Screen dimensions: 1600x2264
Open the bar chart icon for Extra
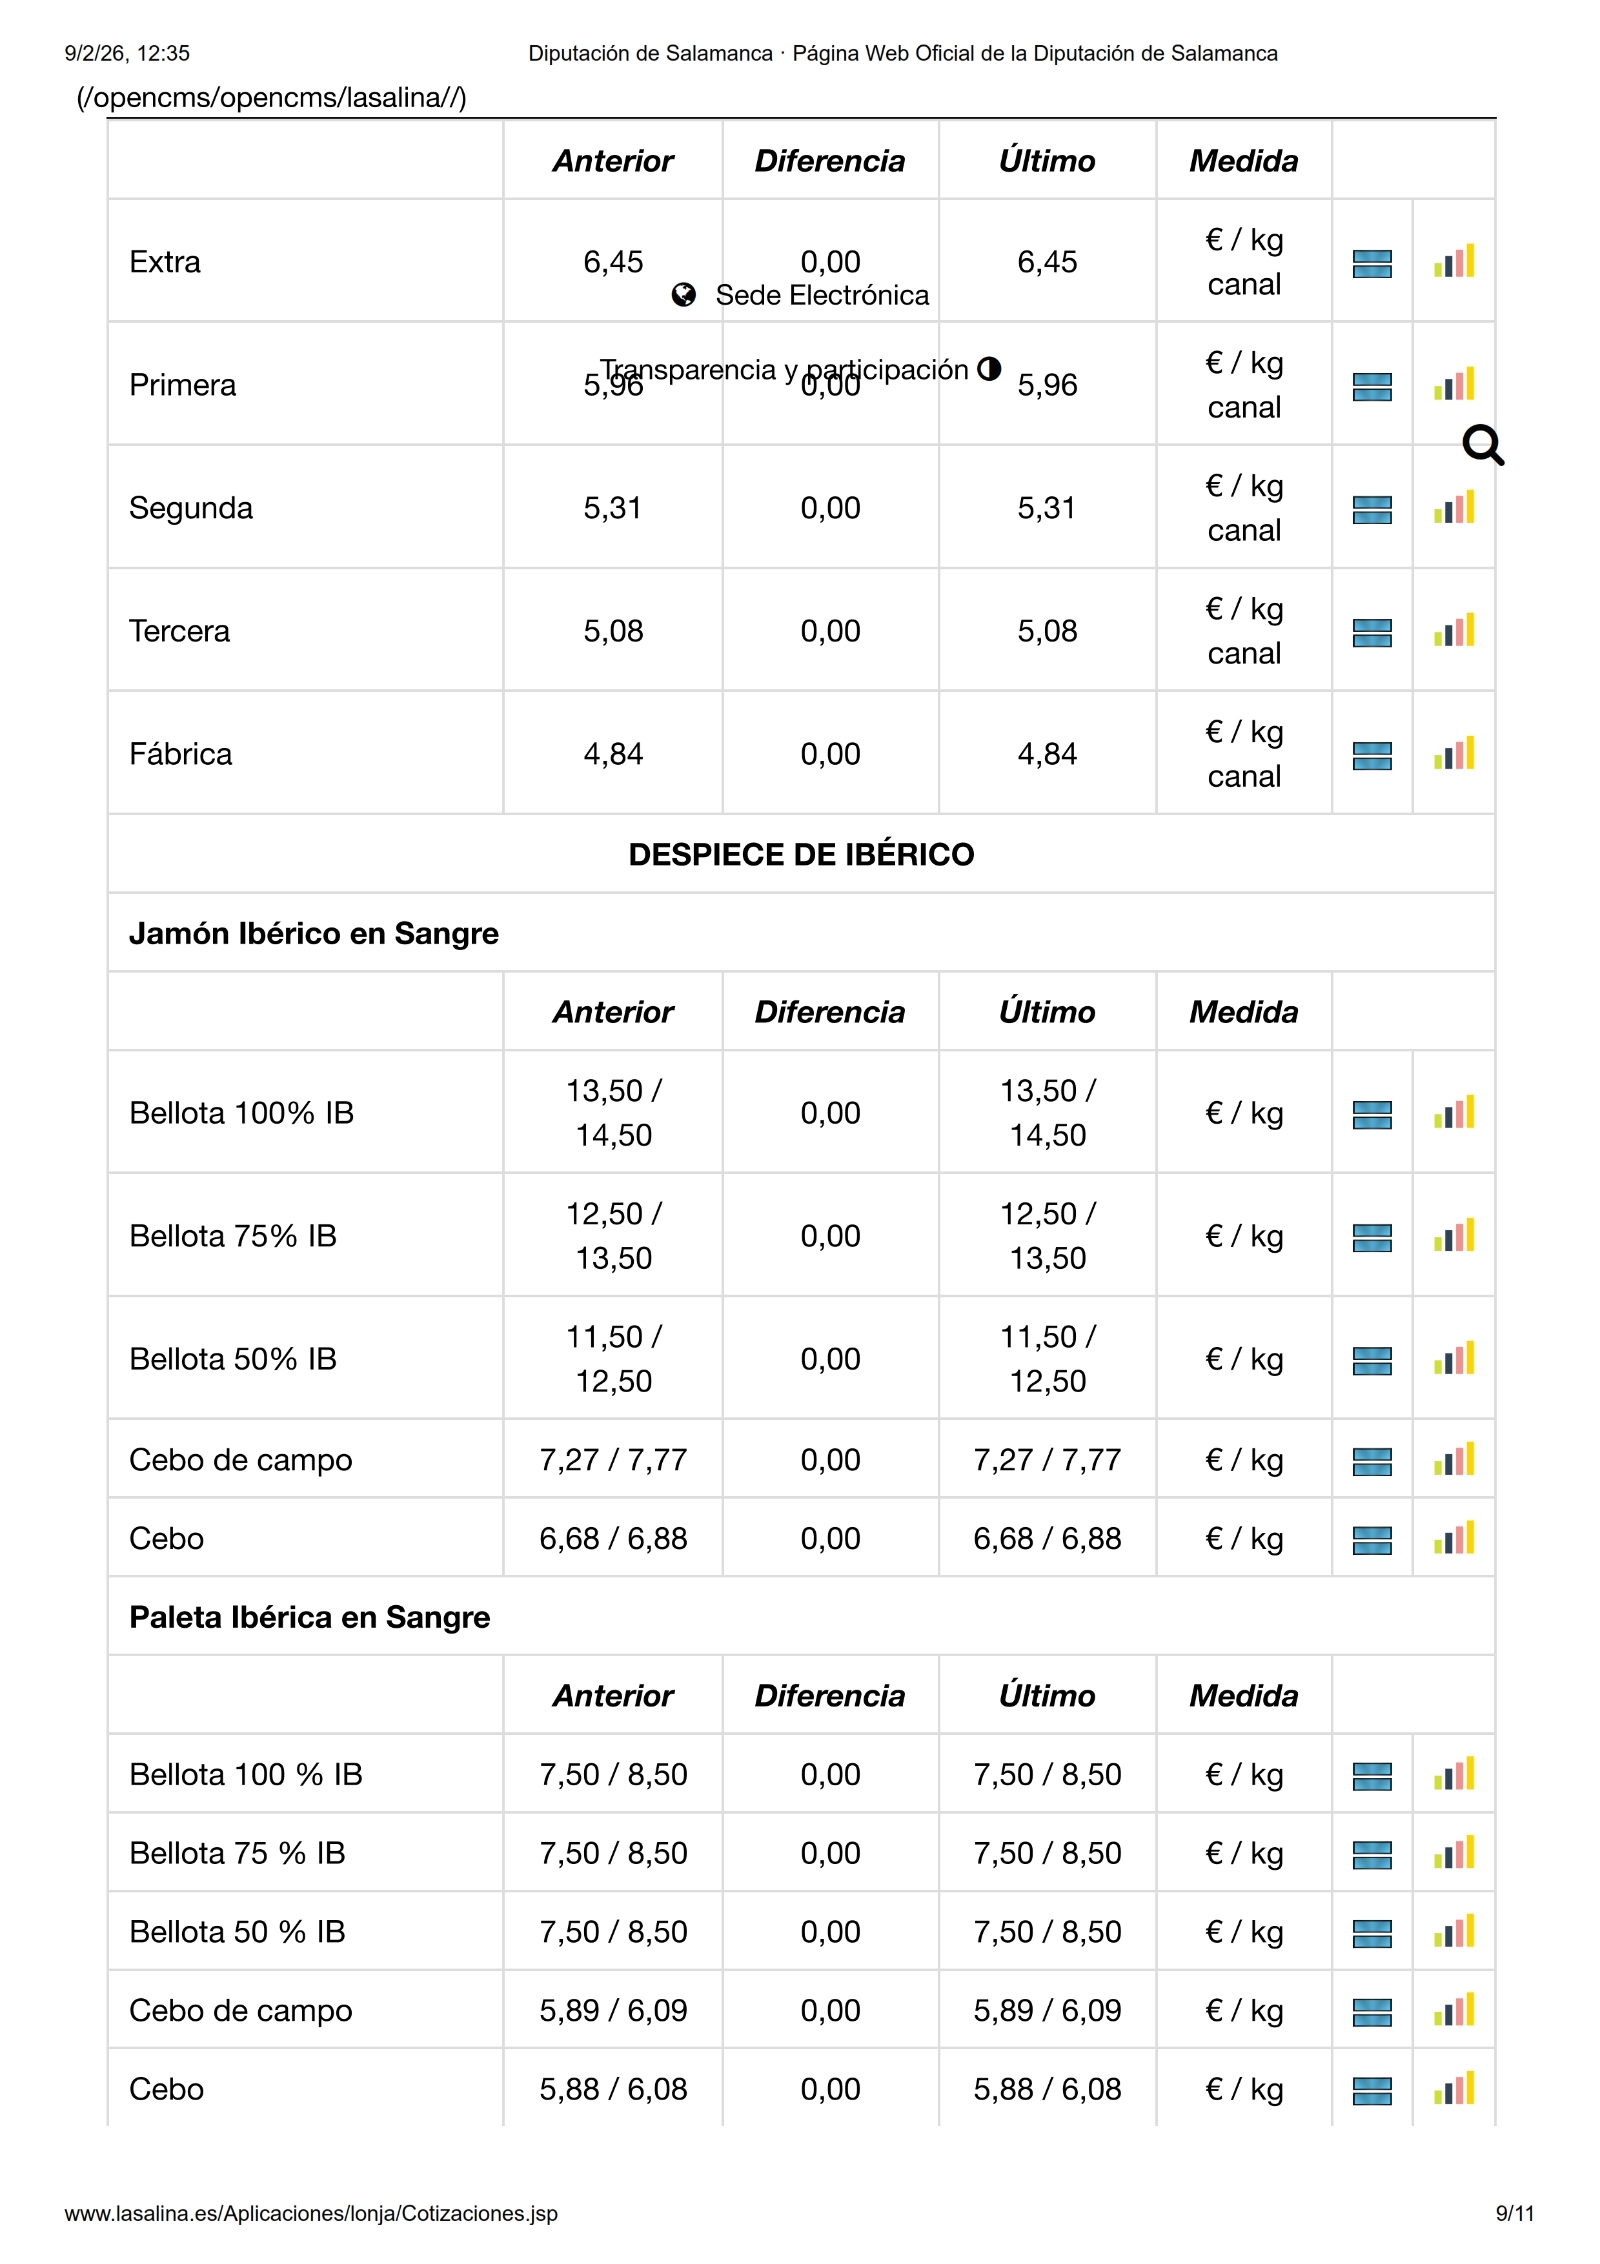point(1453,262)
